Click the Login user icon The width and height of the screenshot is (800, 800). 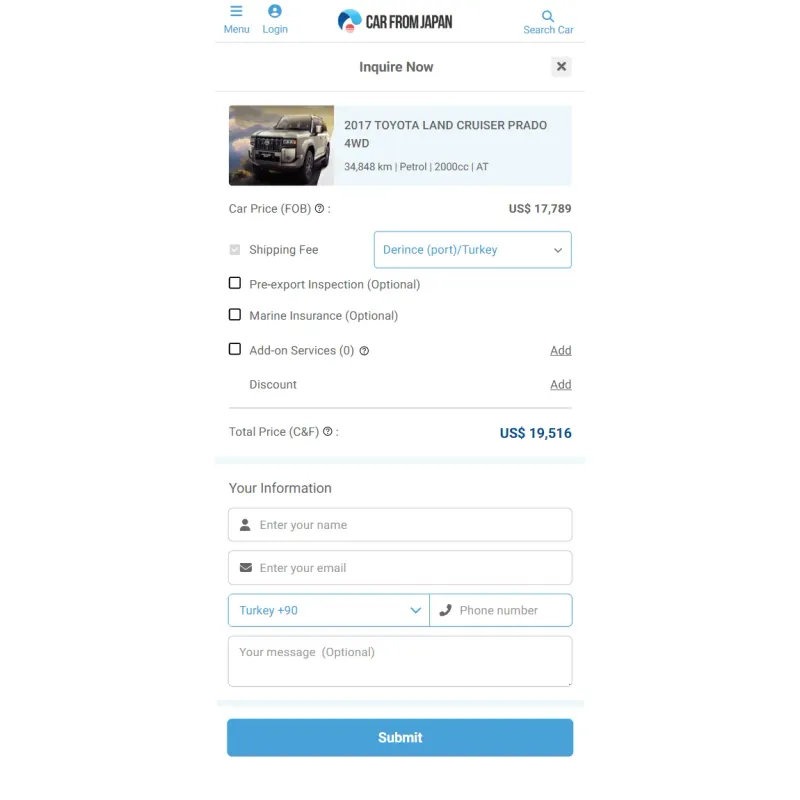(x=274, y=11)
